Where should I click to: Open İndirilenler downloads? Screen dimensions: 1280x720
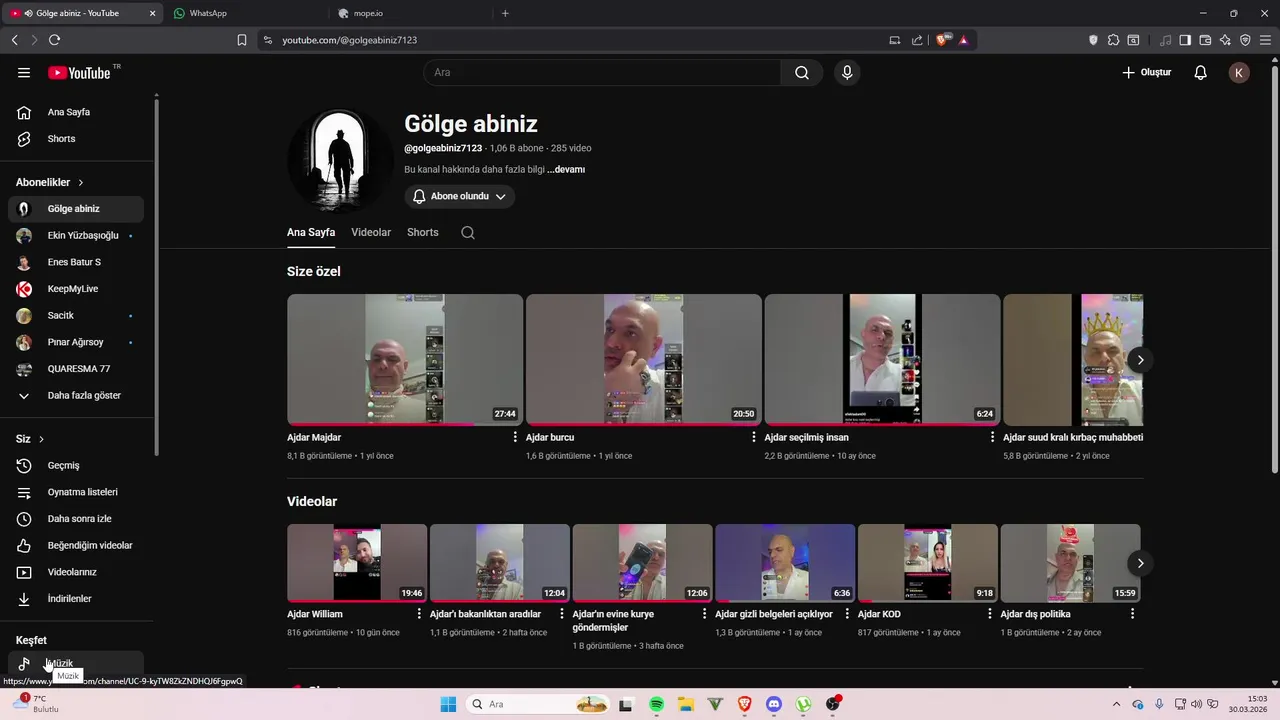(x=76, y=598)
